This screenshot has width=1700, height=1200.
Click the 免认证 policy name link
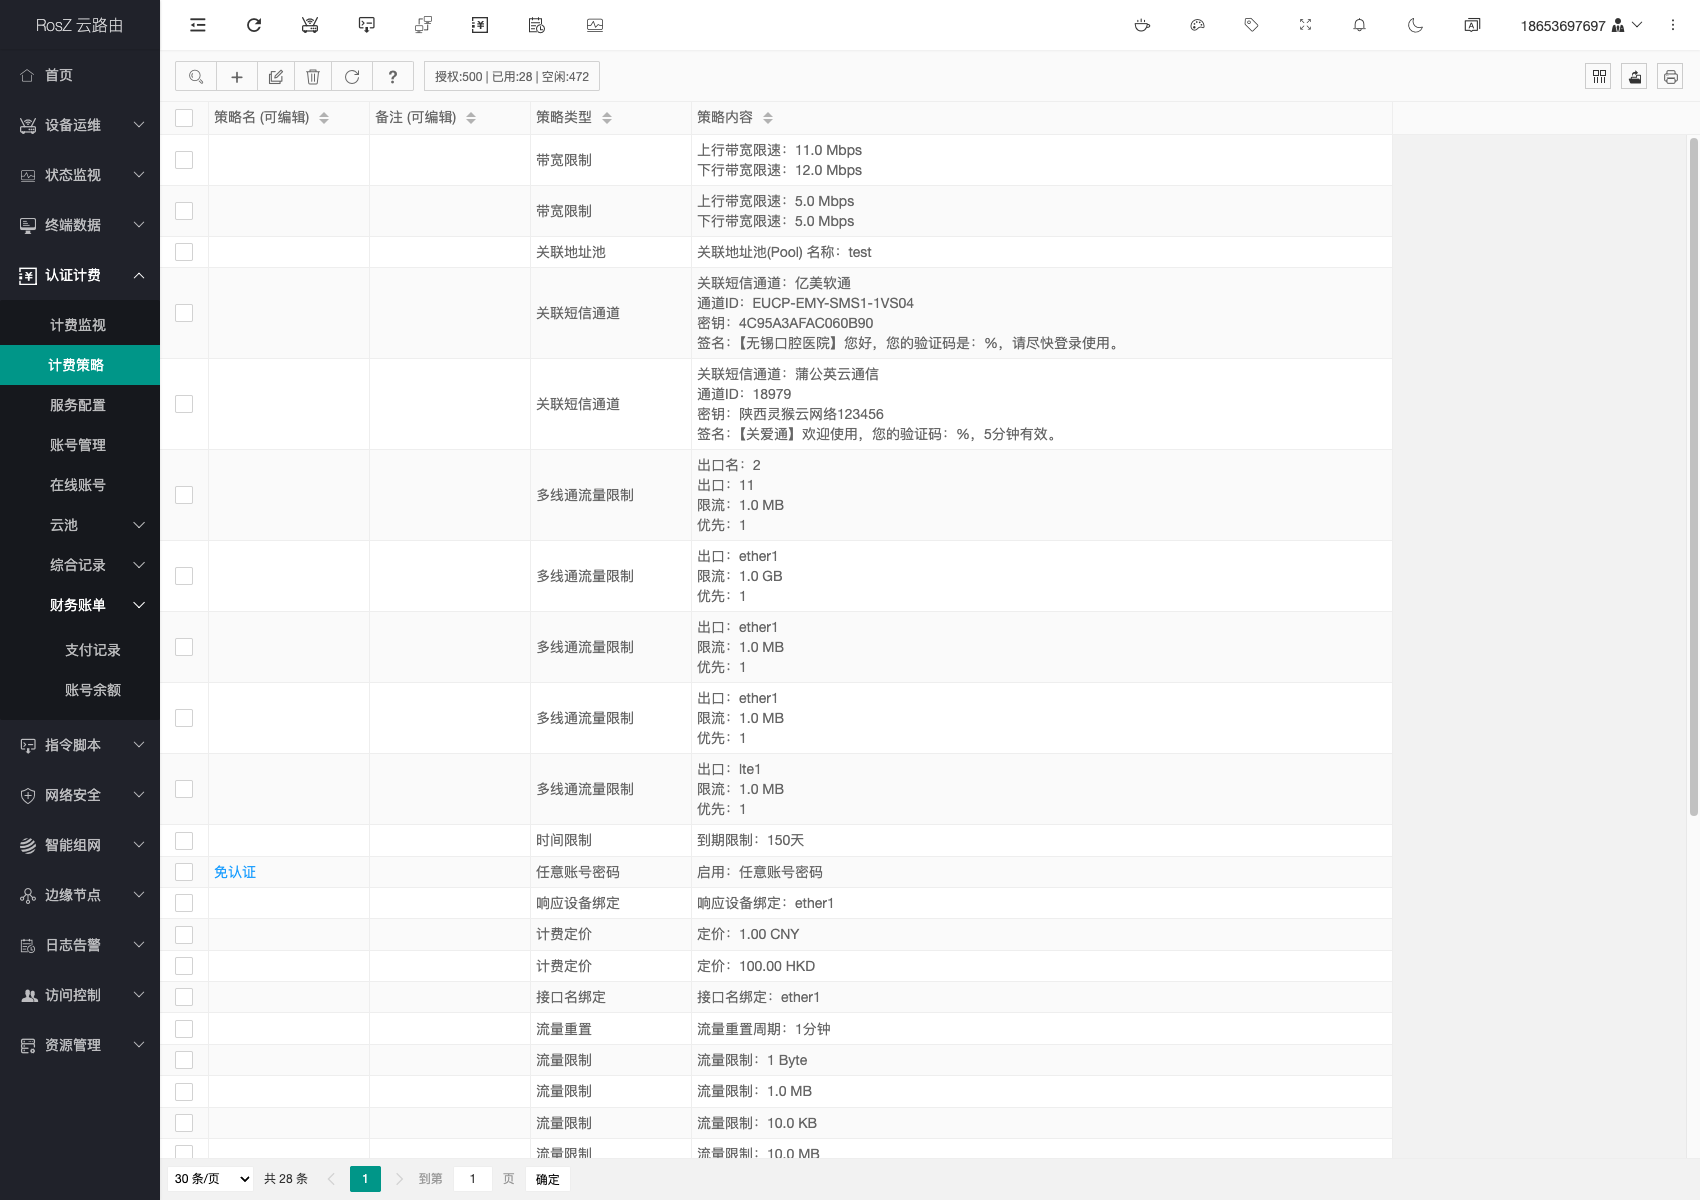click(x=235, y=872)
